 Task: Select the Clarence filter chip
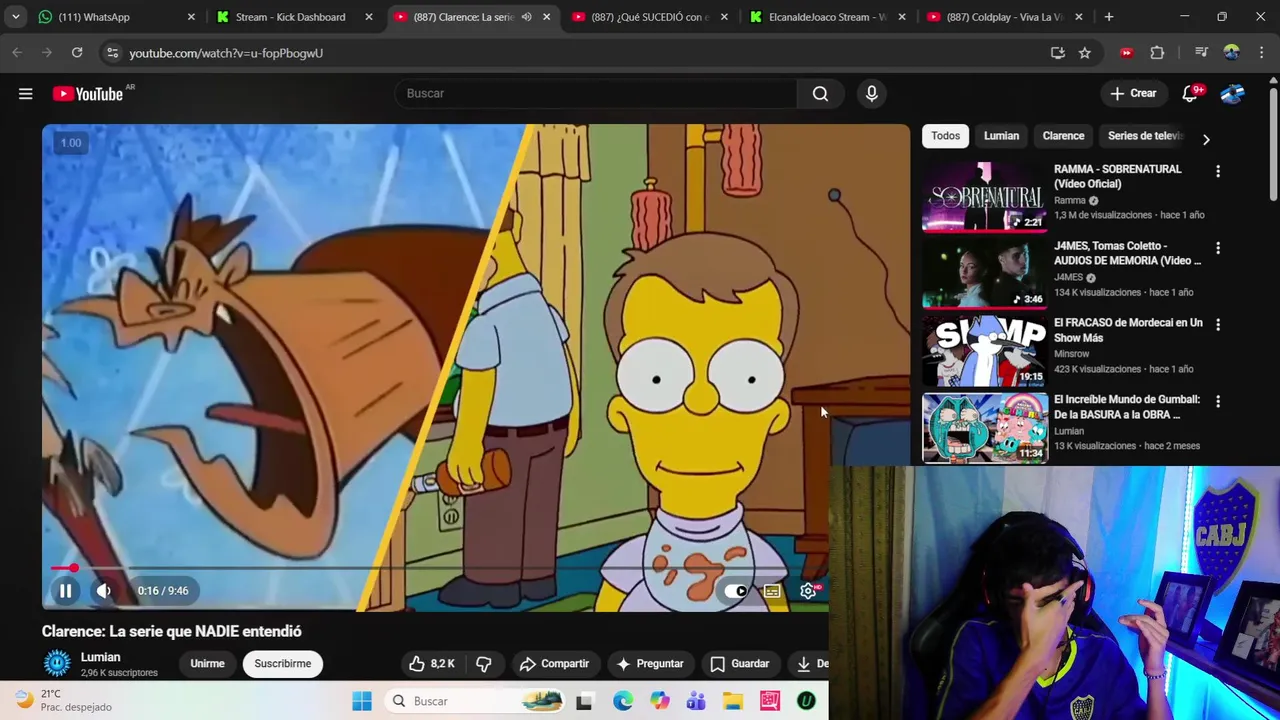1063,136
